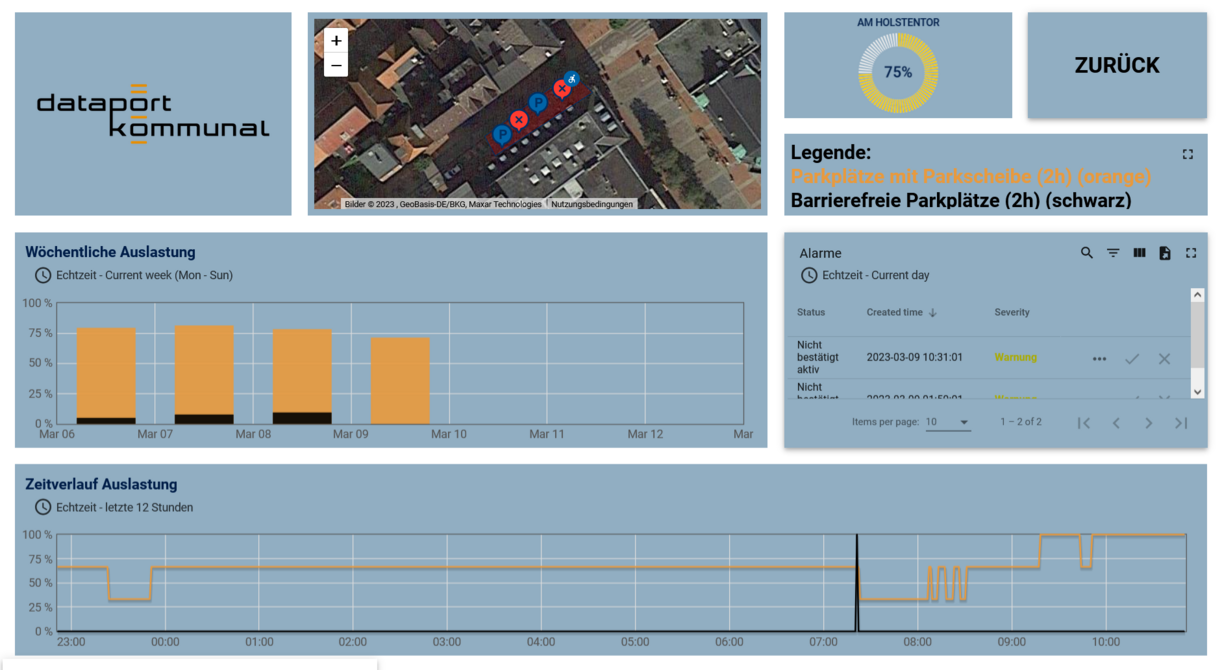Export the Alarme data
The image size is (1222, 670).
(1165, 253)
